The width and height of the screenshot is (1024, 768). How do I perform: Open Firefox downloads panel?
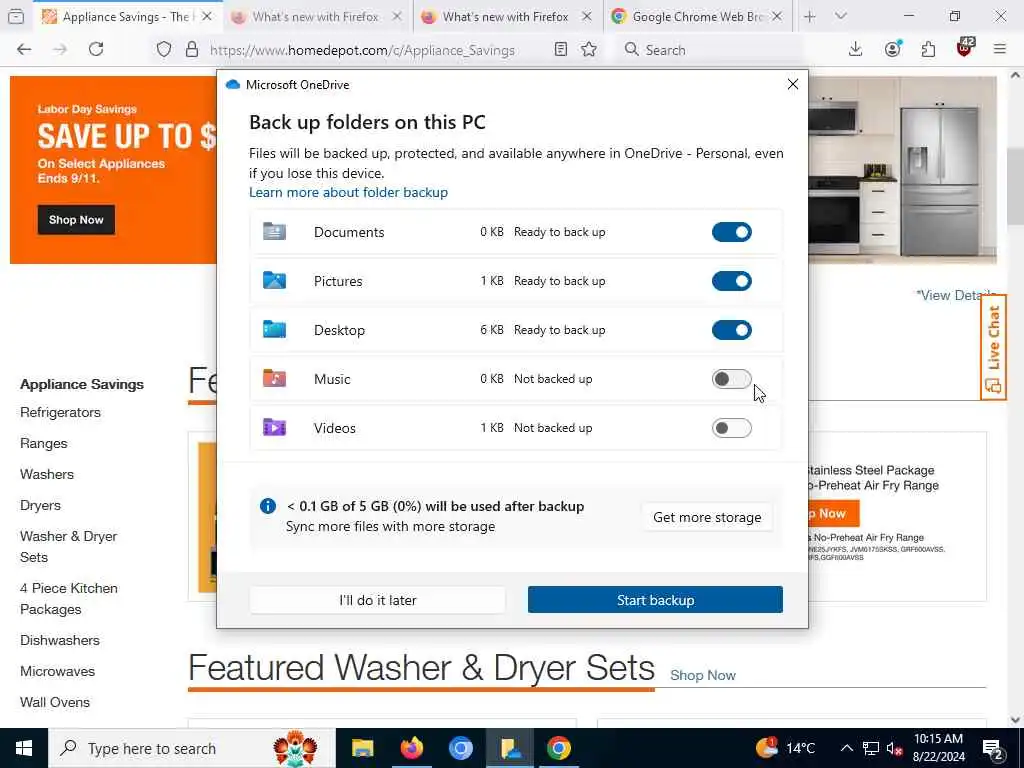coord(856,50)
